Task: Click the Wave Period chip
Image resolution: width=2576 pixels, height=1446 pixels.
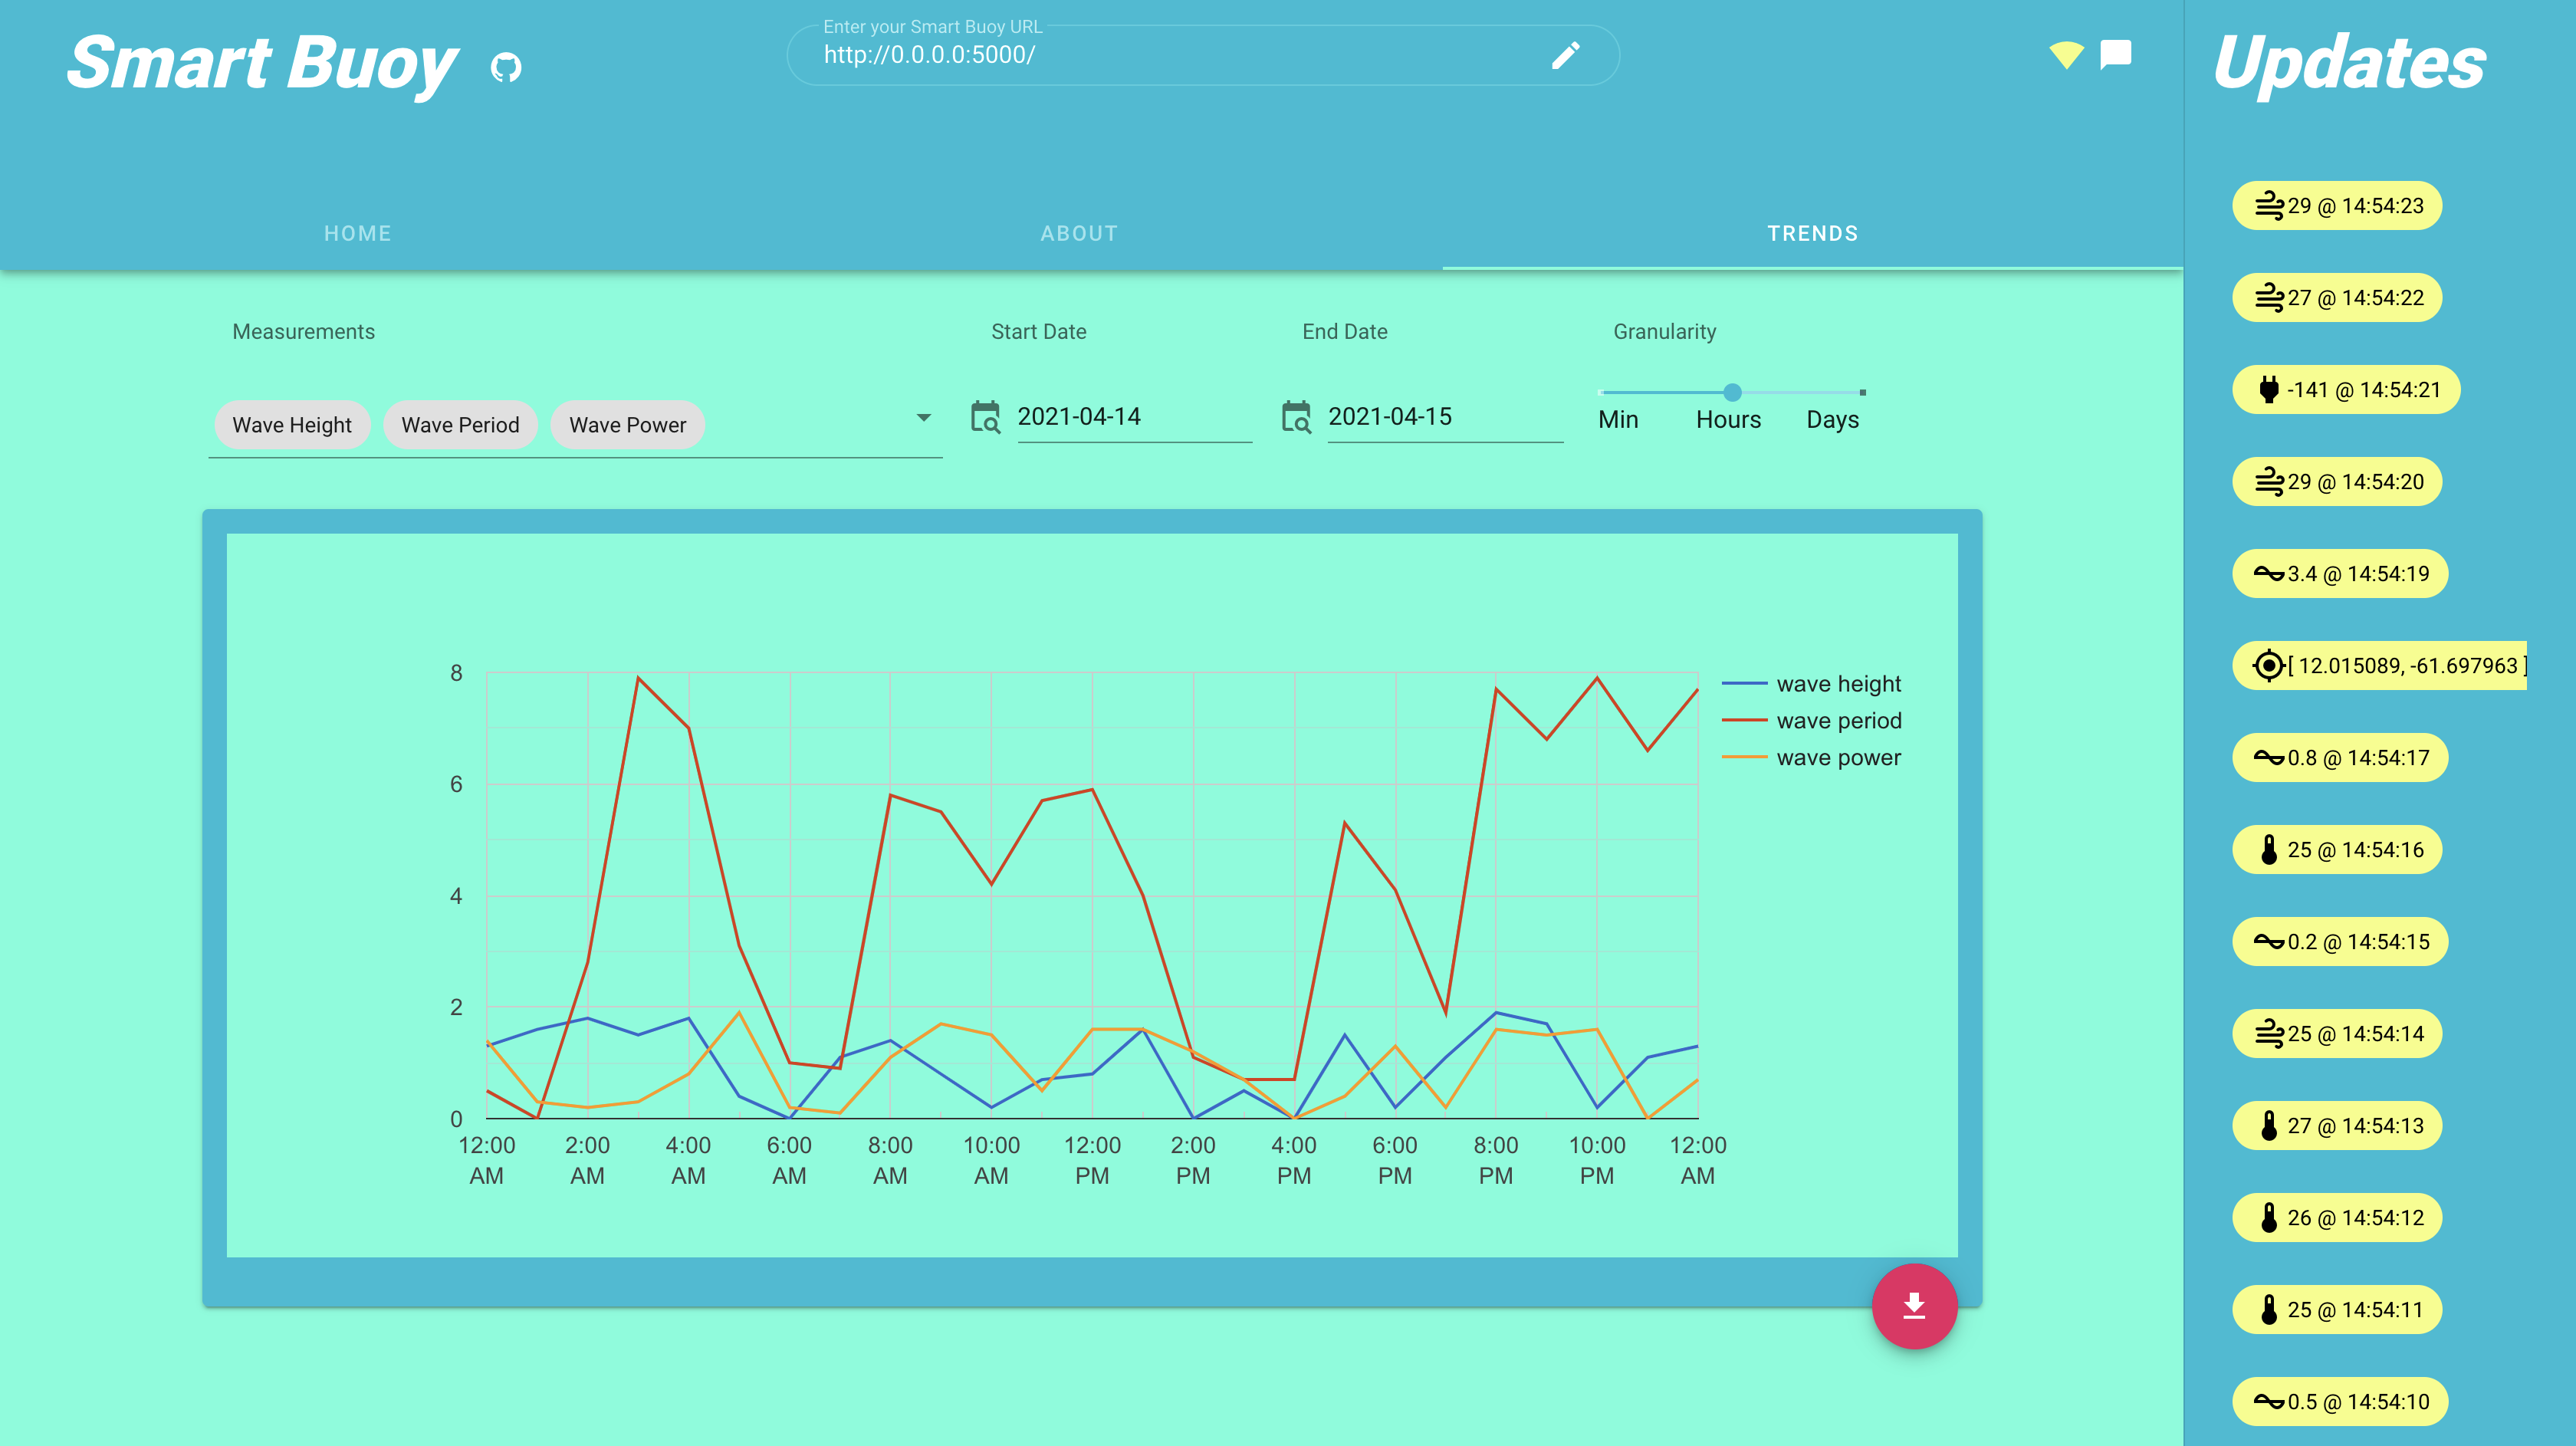Action: [x=460, y=425]
